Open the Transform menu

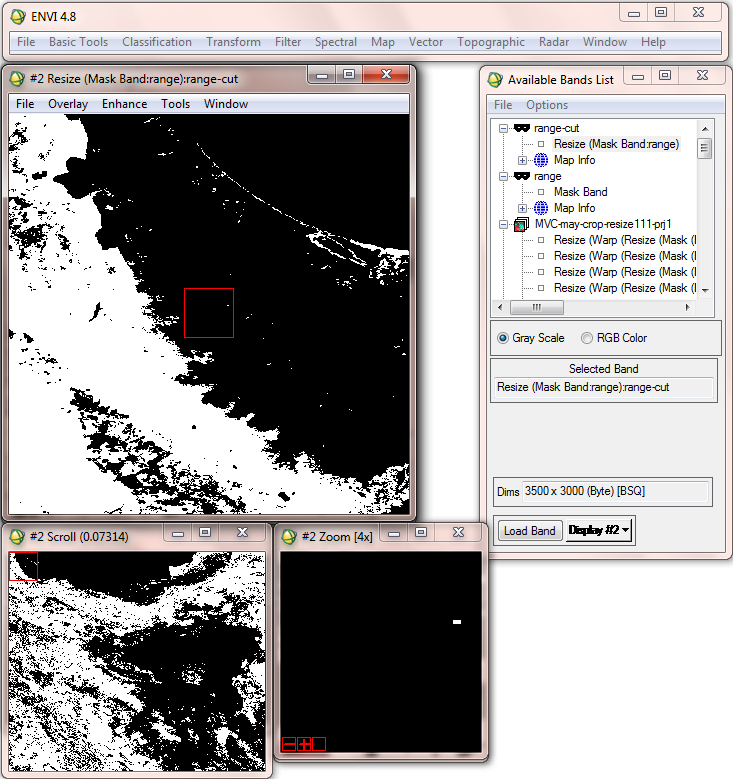tap(233, 42)
